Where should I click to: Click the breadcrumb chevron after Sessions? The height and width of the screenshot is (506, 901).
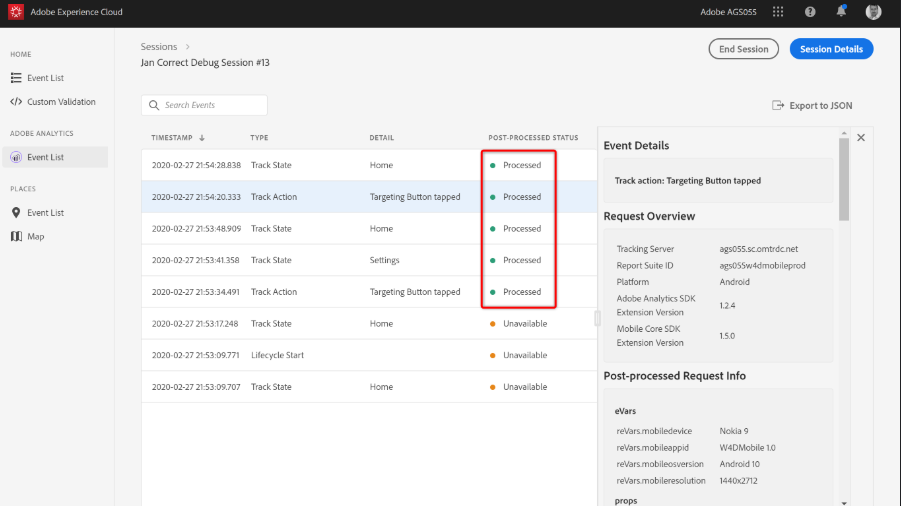click(x=187, y=47)
